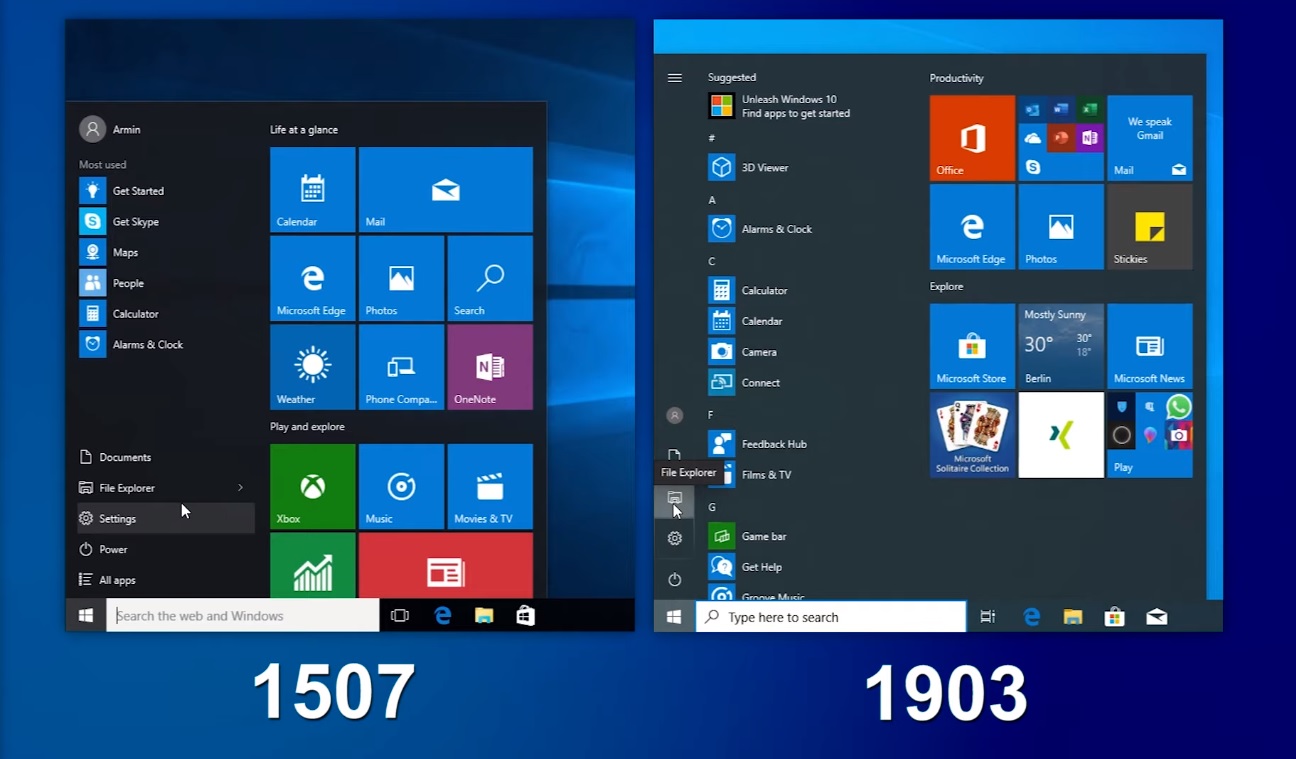This screenshot has height=759, width=1296.
Task: Open Calendar tile in 1507 Start menu
Action: pyautogui.click(x=313, y=190)
